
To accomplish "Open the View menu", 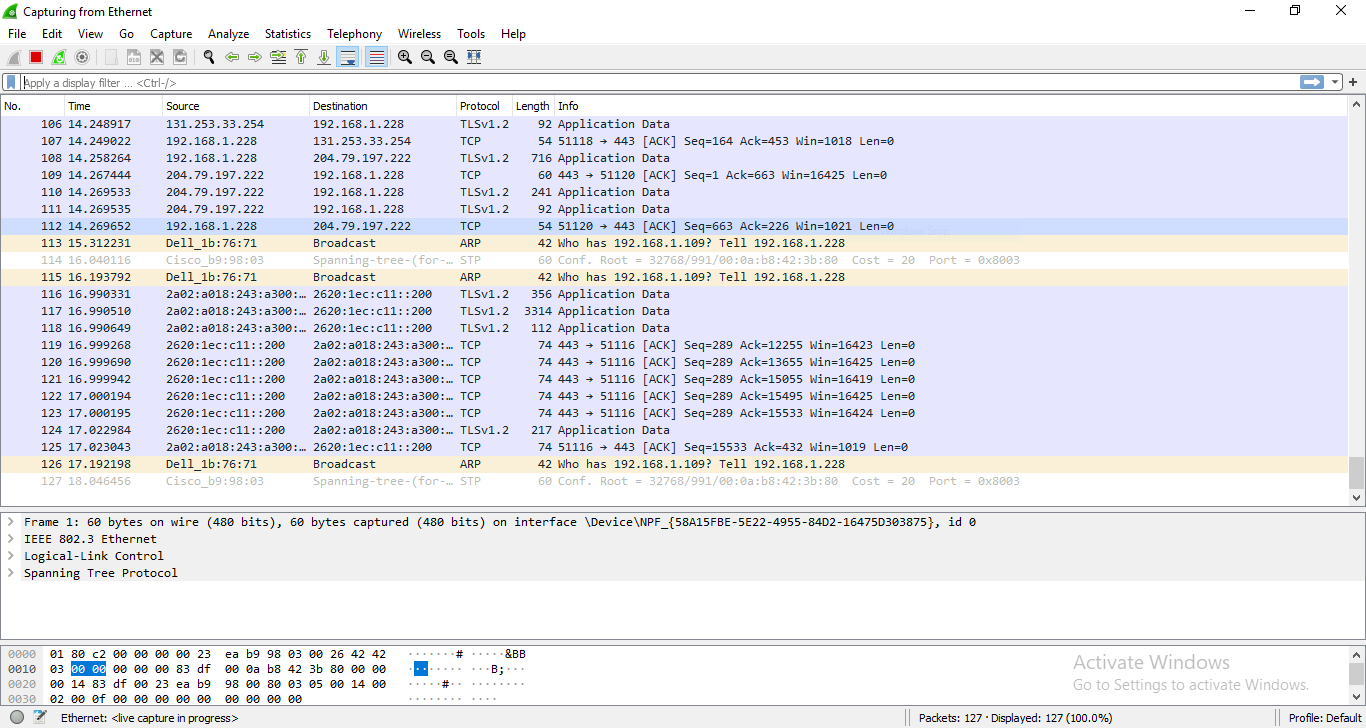I will coord(90,34).
